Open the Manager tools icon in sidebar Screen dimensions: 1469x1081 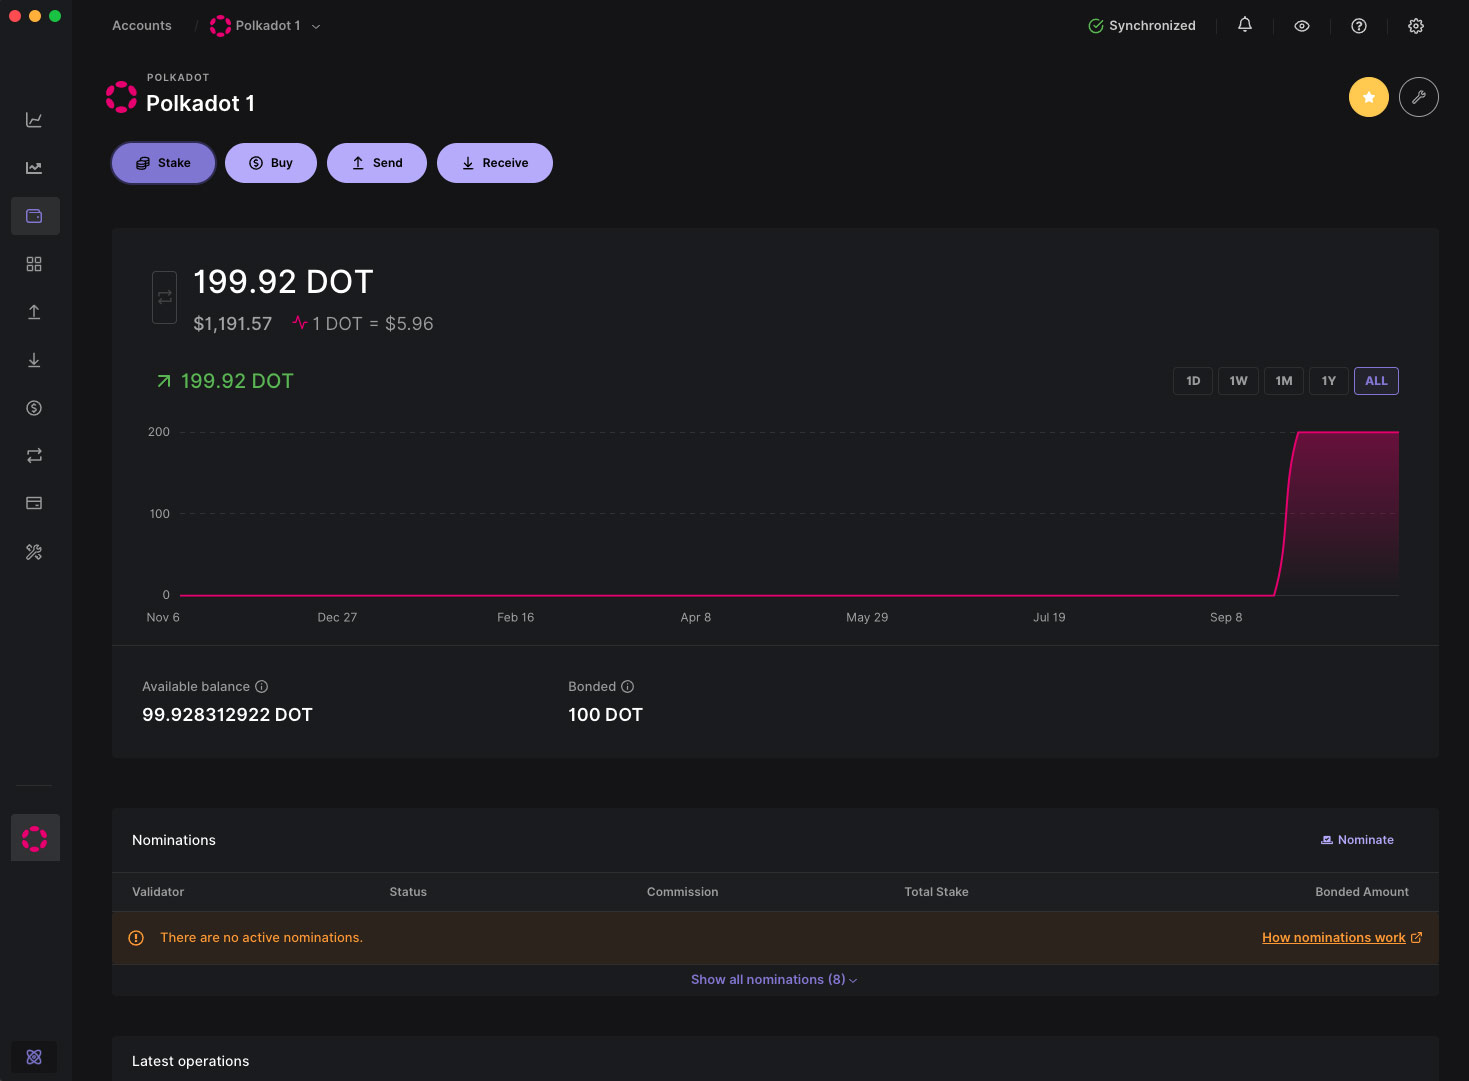(34, 552)
